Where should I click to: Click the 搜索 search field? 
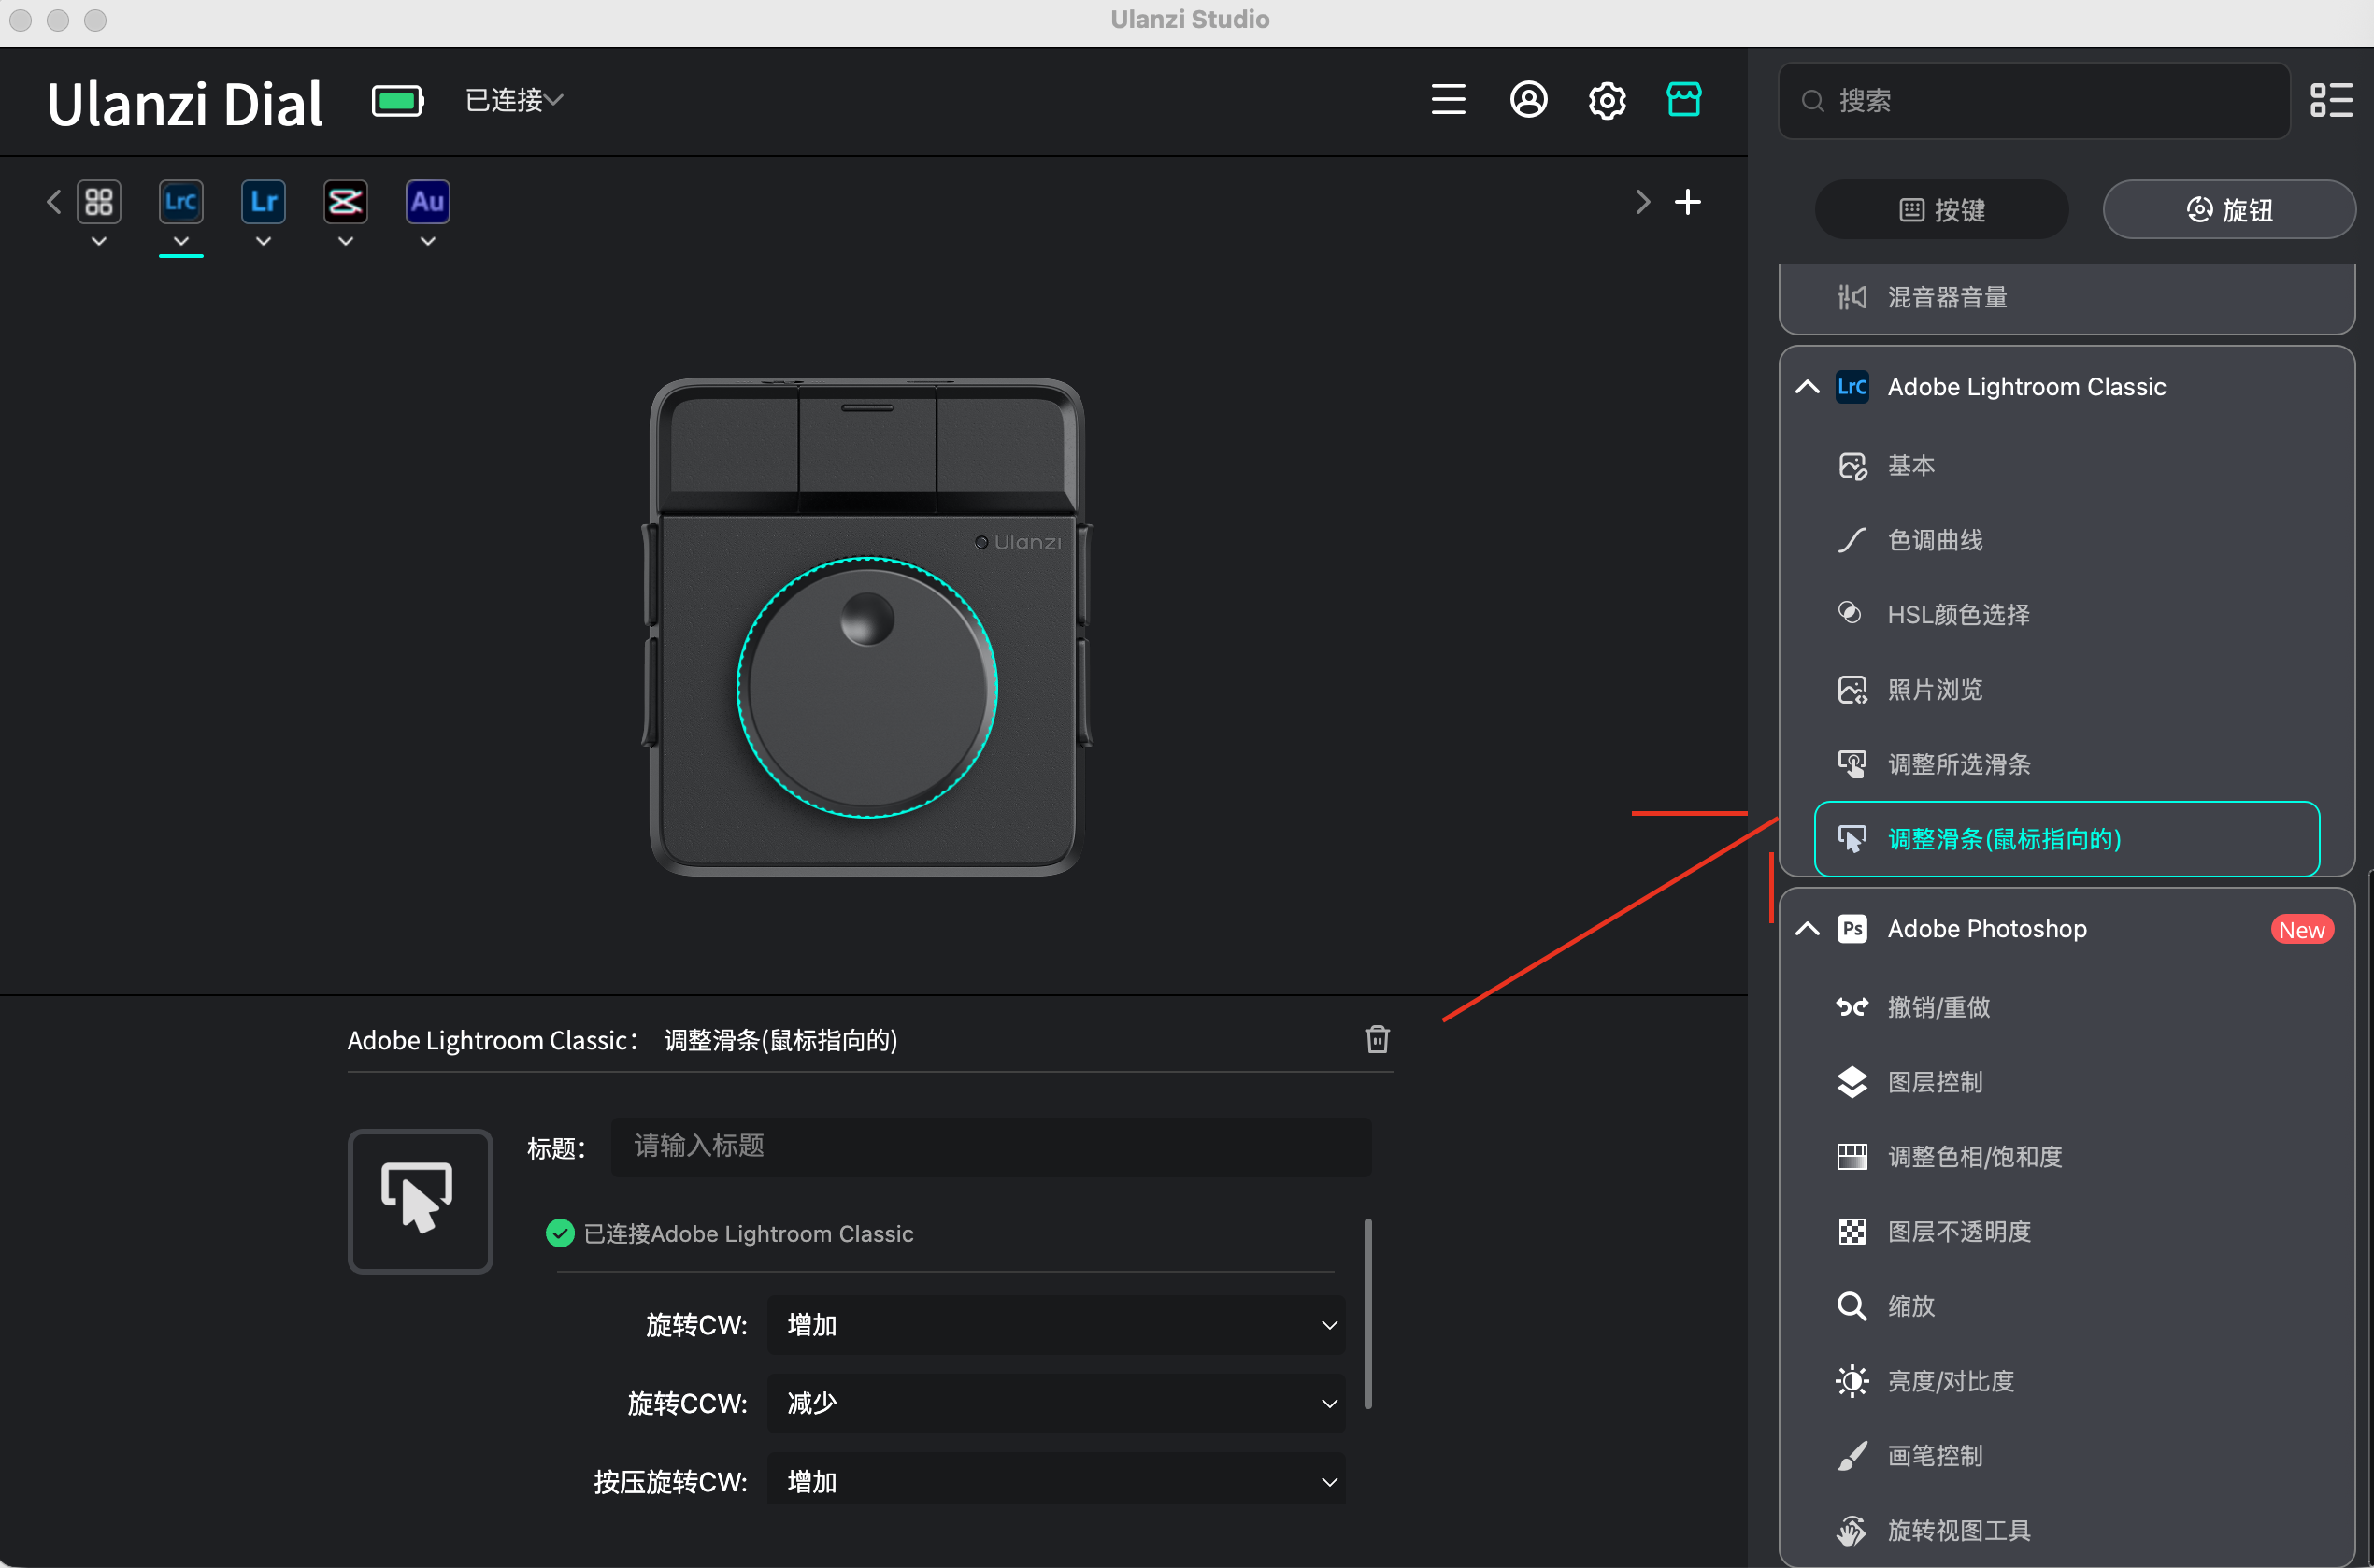[2034, 100]
